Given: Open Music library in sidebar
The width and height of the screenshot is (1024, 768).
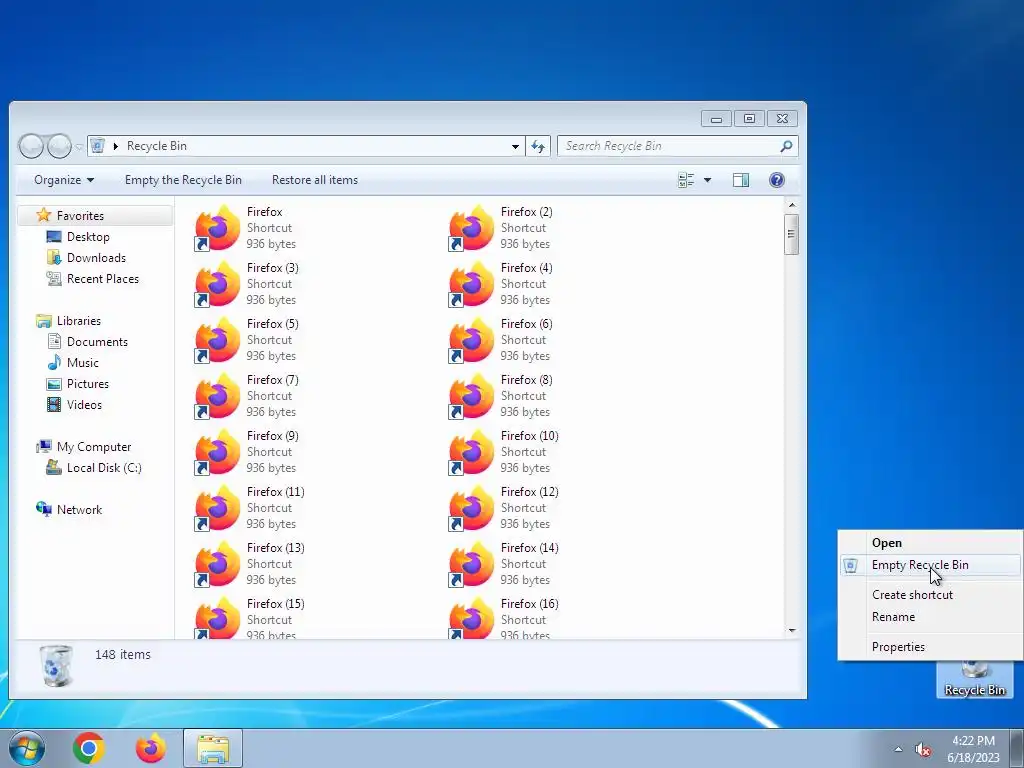Looking at the screenshot, I should [x=83, y=363].
